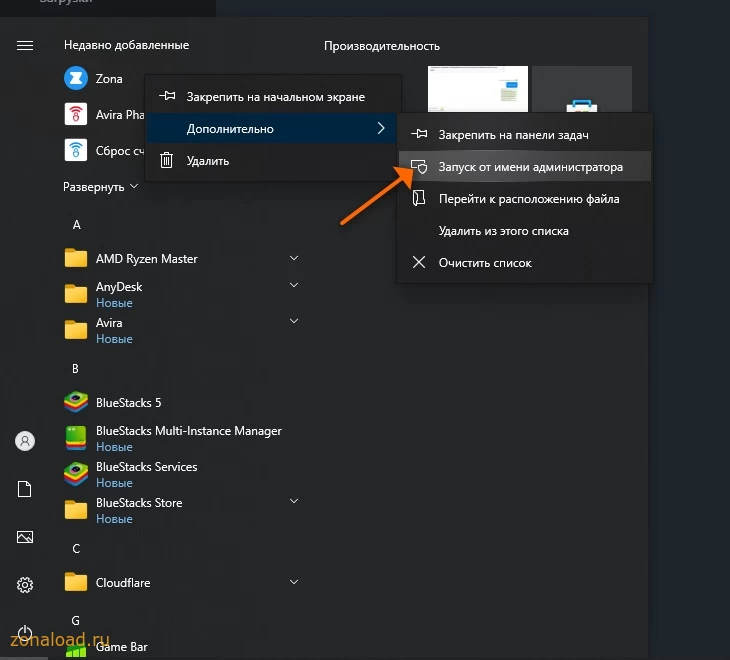Launch Avira Phantom VPN icon
Image resolution: width=730 pixels, height=660 pixels.
click(x=75, y=114)
